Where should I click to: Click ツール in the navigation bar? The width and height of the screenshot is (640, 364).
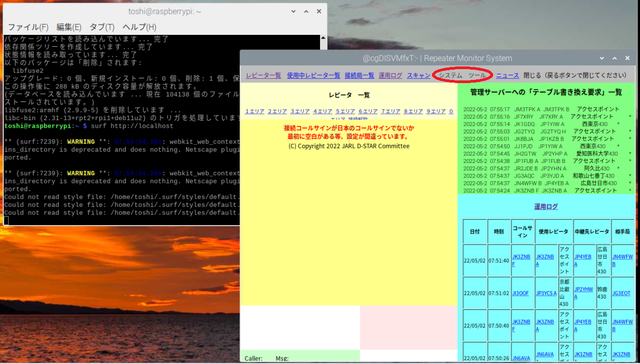tap(477, 75)
